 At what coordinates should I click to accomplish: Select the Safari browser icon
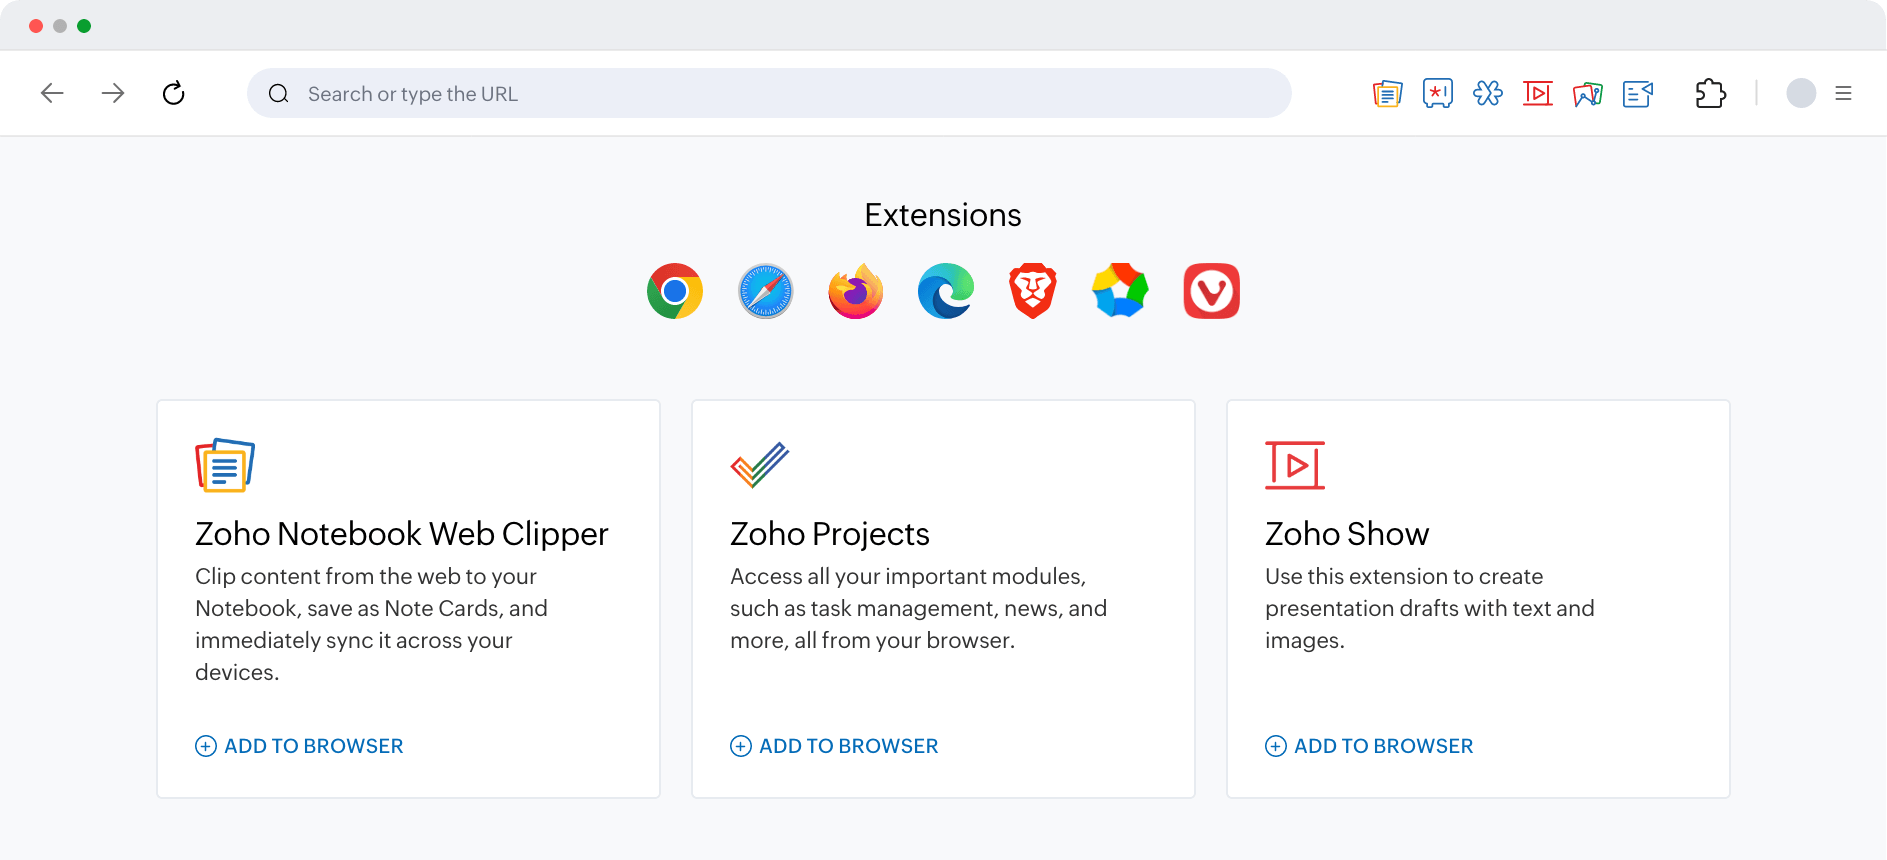765,291
